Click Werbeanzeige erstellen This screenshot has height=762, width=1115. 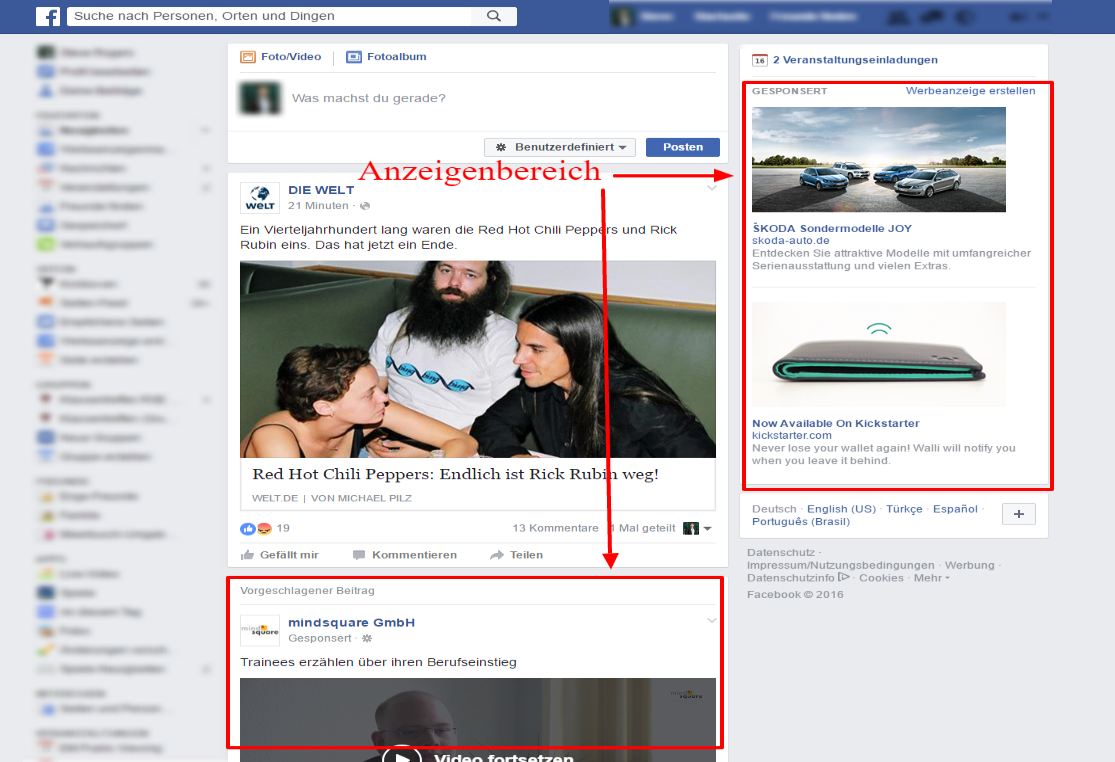[x=970, y=90]
